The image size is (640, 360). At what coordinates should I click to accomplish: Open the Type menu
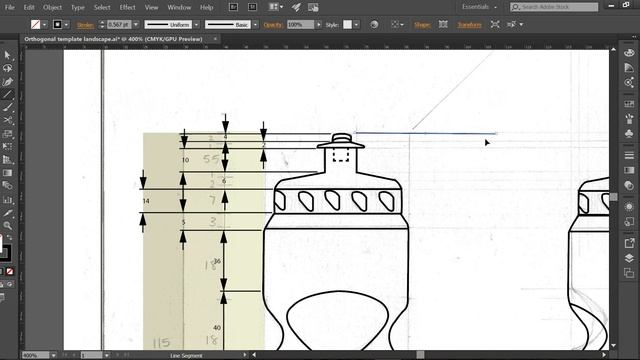pos(78,7)
